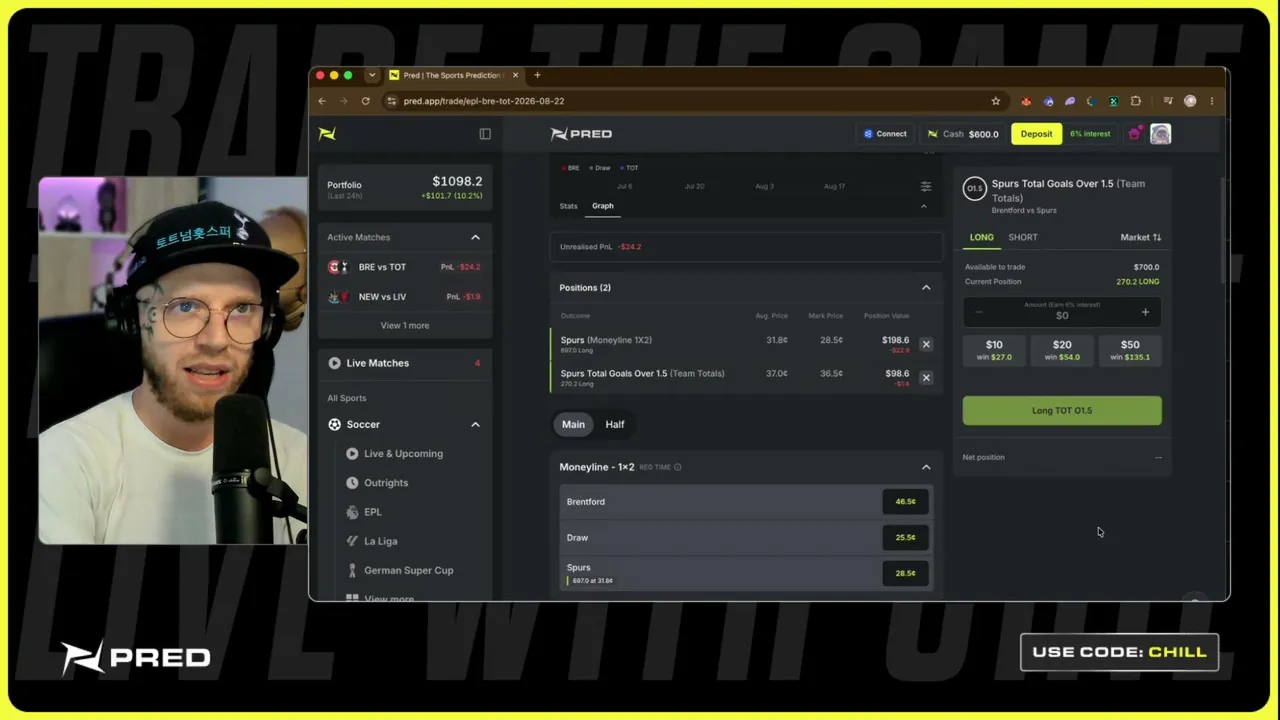Click the NEW vs LIV team crests

(x=338, y=297)
